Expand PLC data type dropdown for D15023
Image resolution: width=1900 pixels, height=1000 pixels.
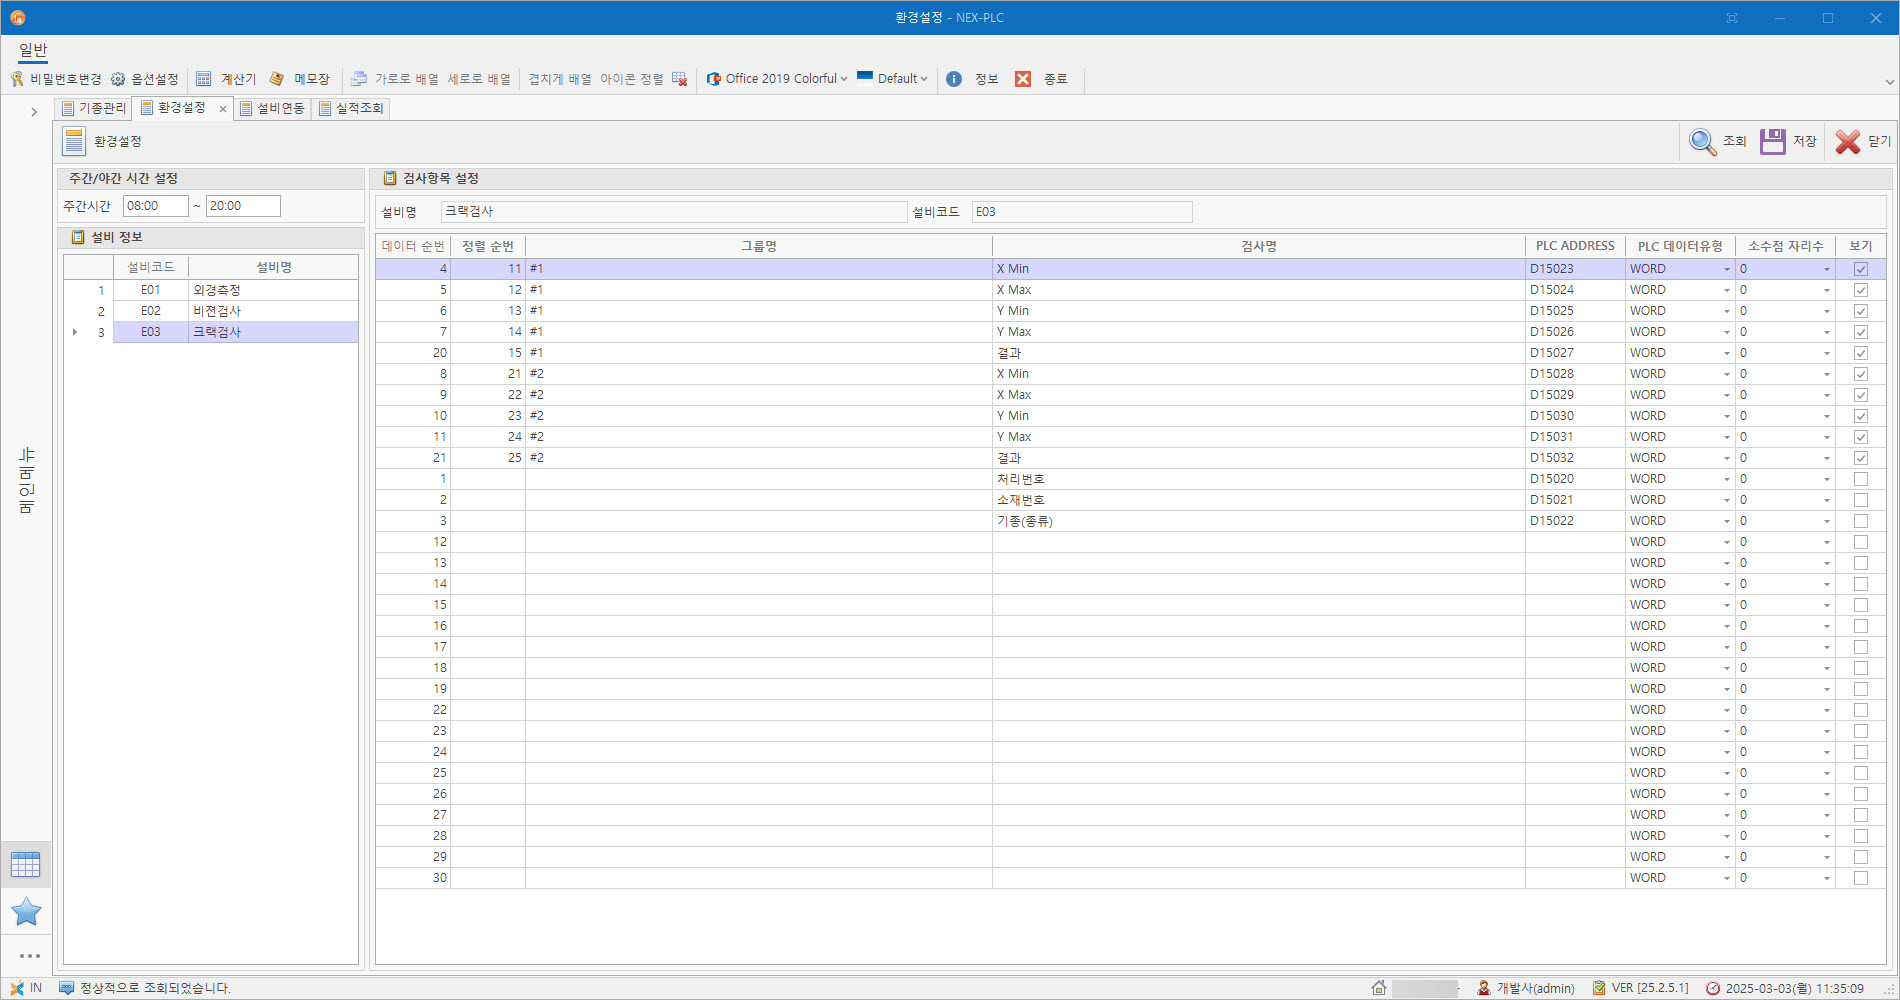pos(1726,270)
